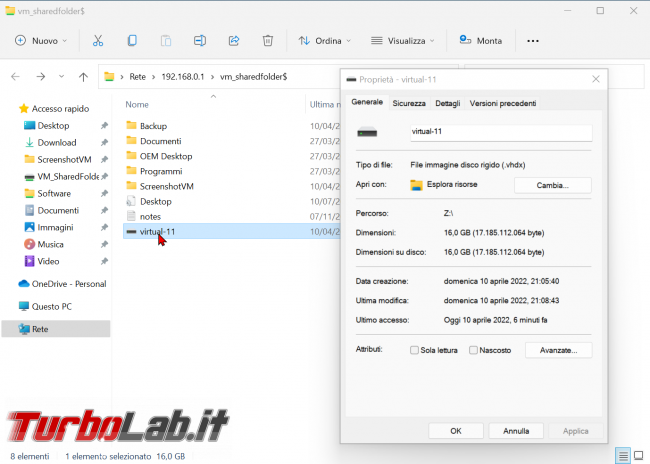
Task: Click the Paste icon in toolbar
Action: coord(166,41)
